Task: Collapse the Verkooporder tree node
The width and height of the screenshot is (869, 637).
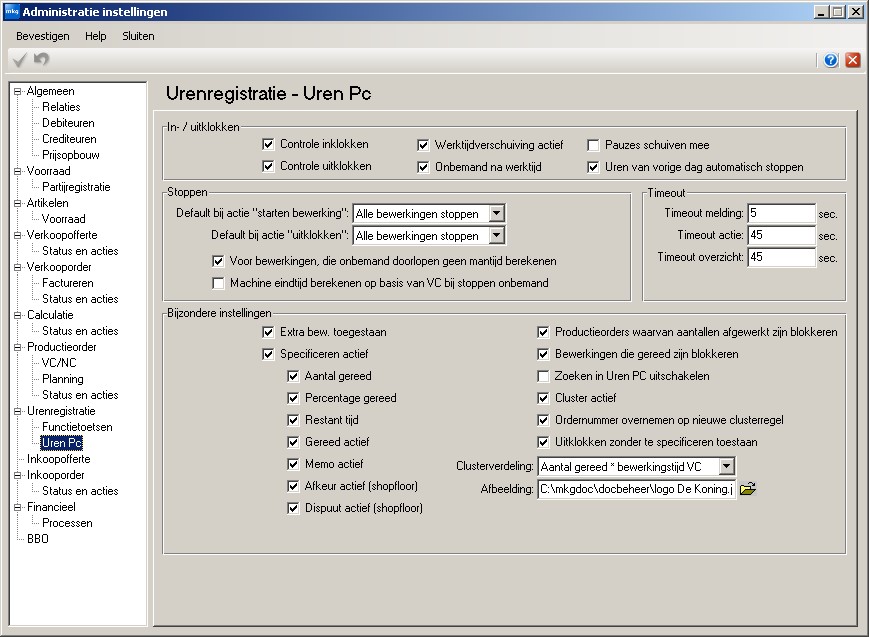Action: pyautogui.click(x=18, y=267)
